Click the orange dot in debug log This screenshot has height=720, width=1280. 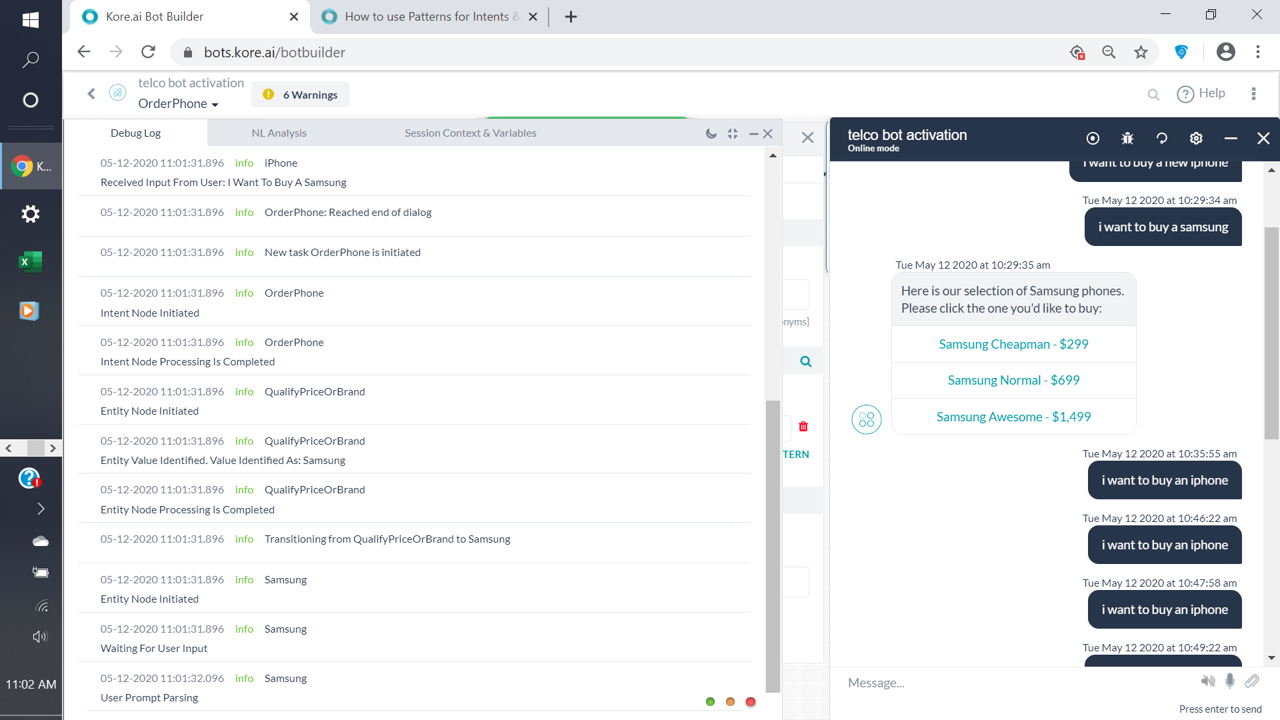(x=730, y=702)
